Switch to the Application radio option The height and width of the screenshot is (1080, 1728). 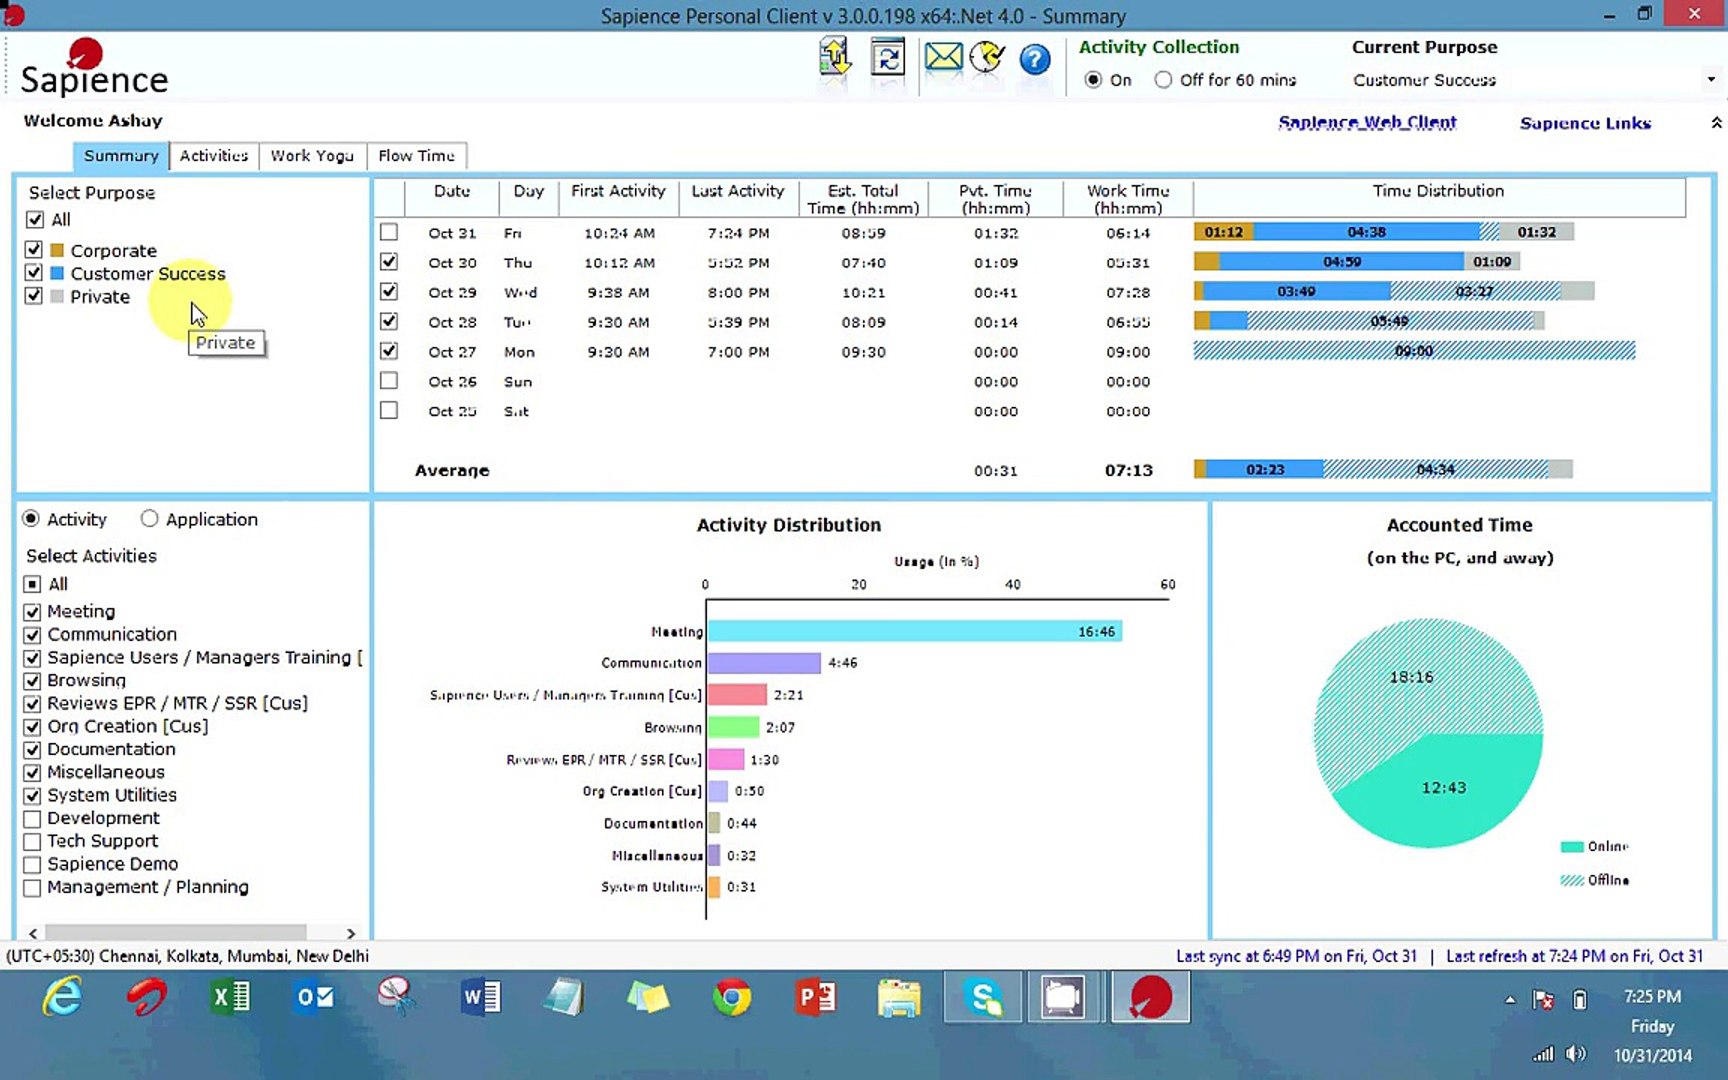pos(149,519)
